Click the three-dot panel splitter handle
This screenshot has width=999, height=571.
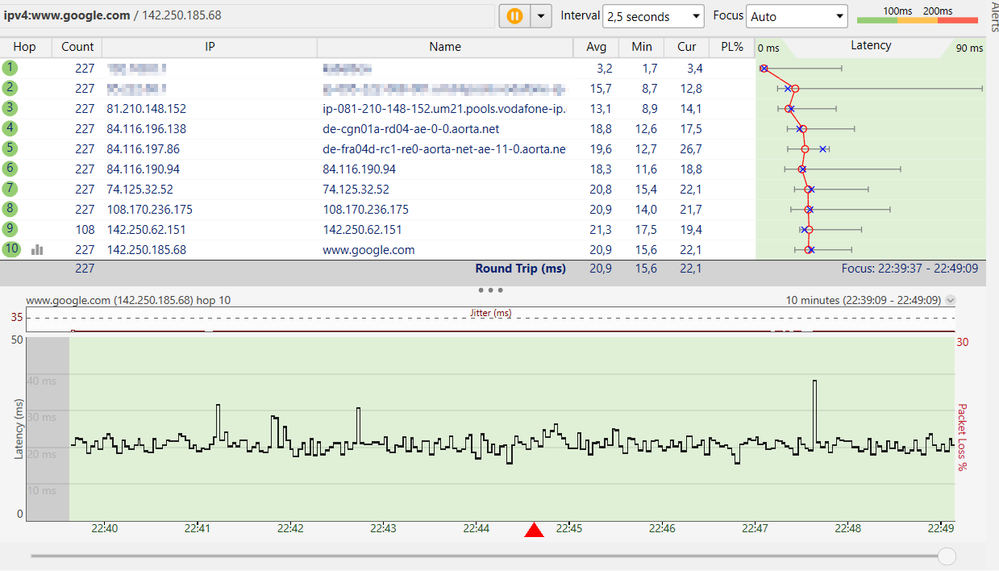[x=490, y=290]
